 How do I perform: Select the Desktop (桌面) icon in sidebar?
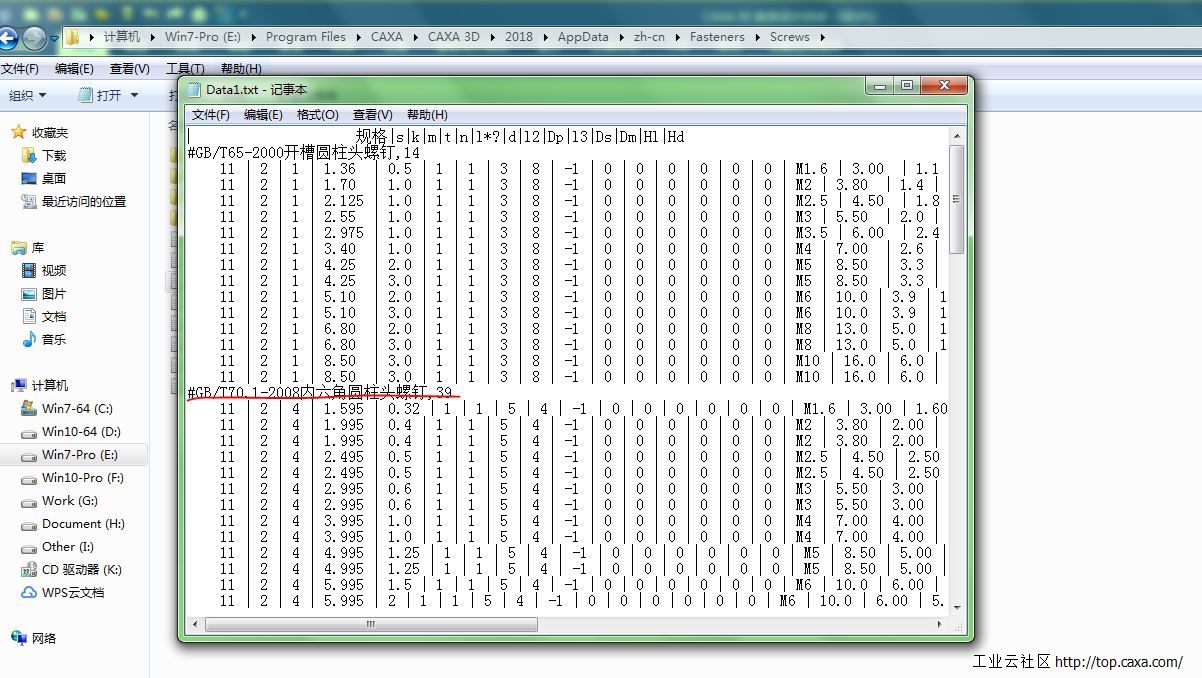(29, 178)
